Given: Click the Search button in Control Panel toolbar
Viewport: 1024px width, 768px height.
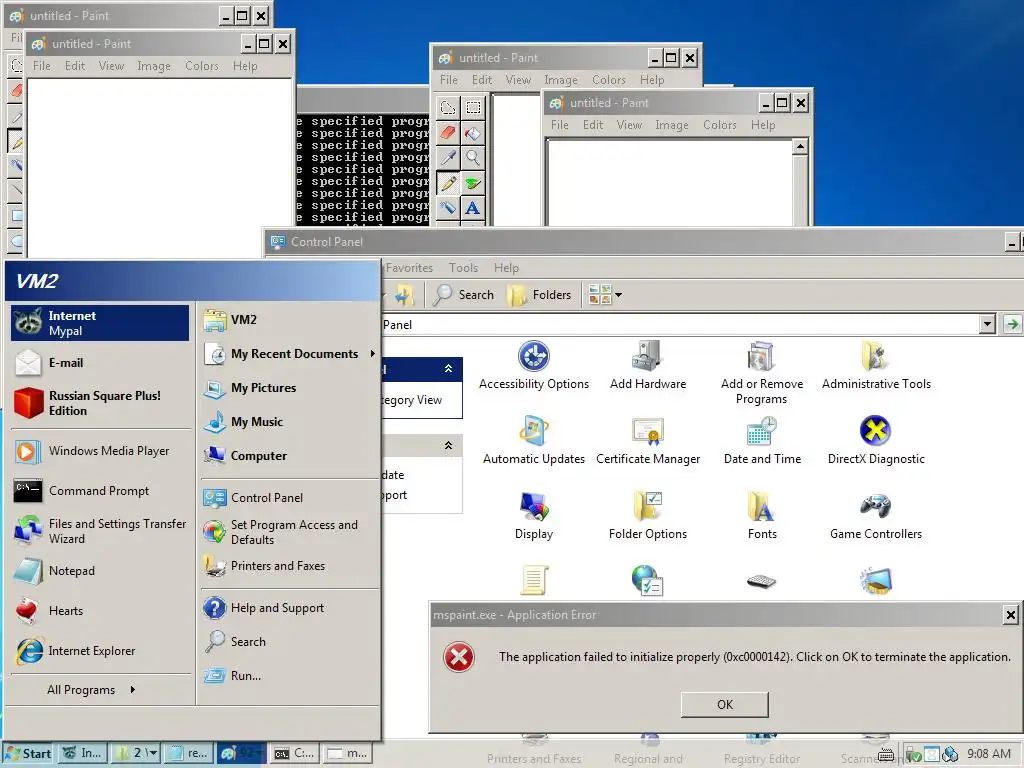Looking at the screenshot, I should 464,295.
